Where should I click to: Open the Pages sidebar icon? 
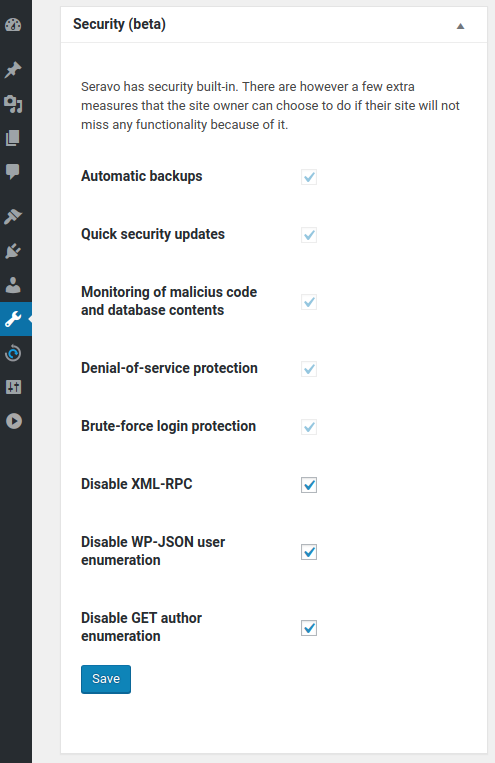[x=13, y=138]
